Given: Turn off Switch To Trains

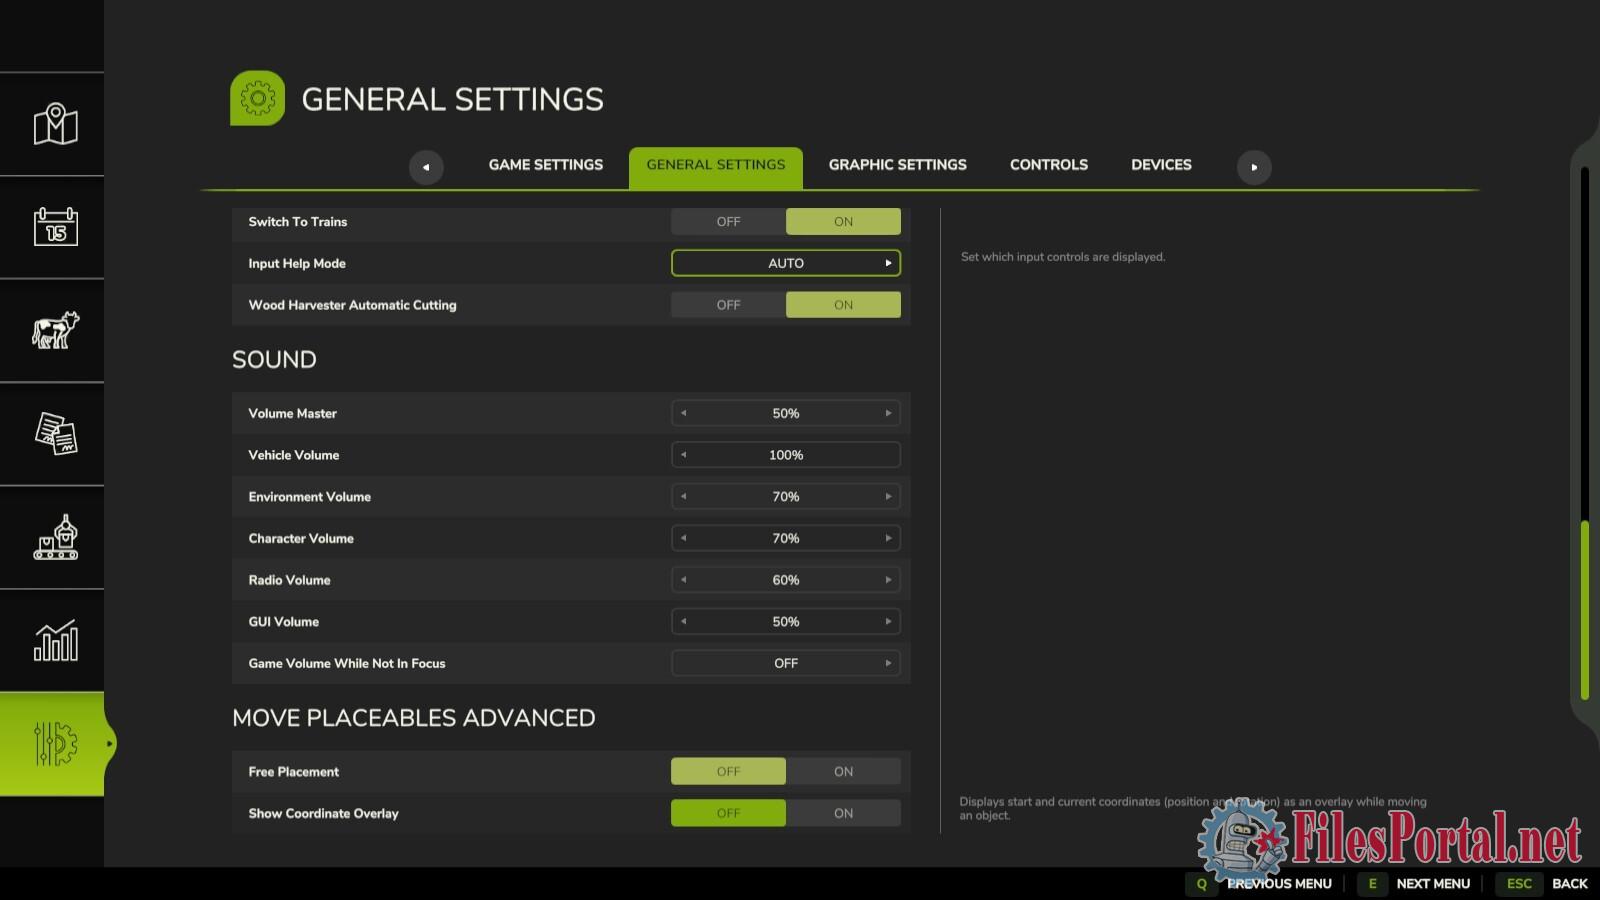Looking at the screenshot, I should (x=728, y=222).
